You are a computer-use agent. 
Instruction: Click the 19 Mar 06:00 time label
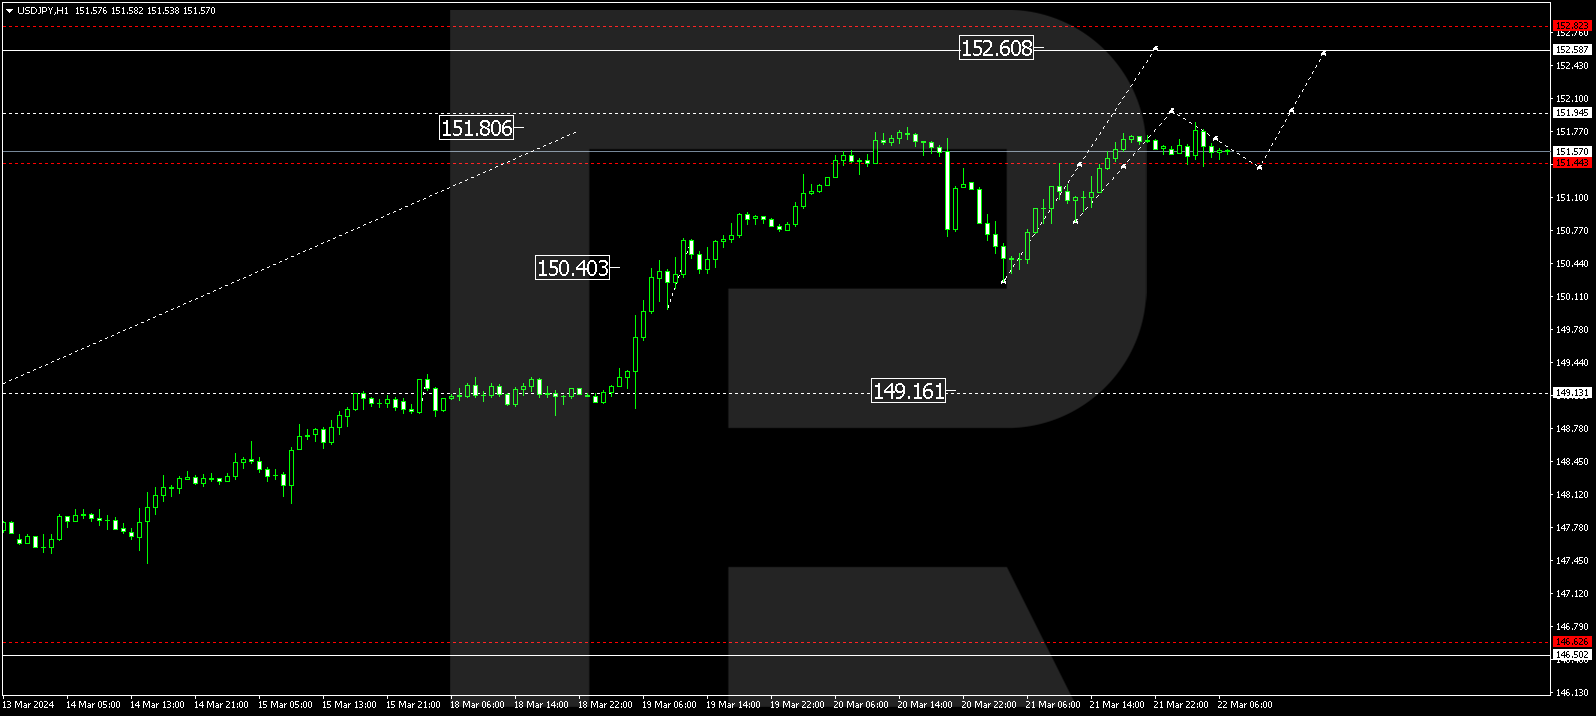coord(669,705)
